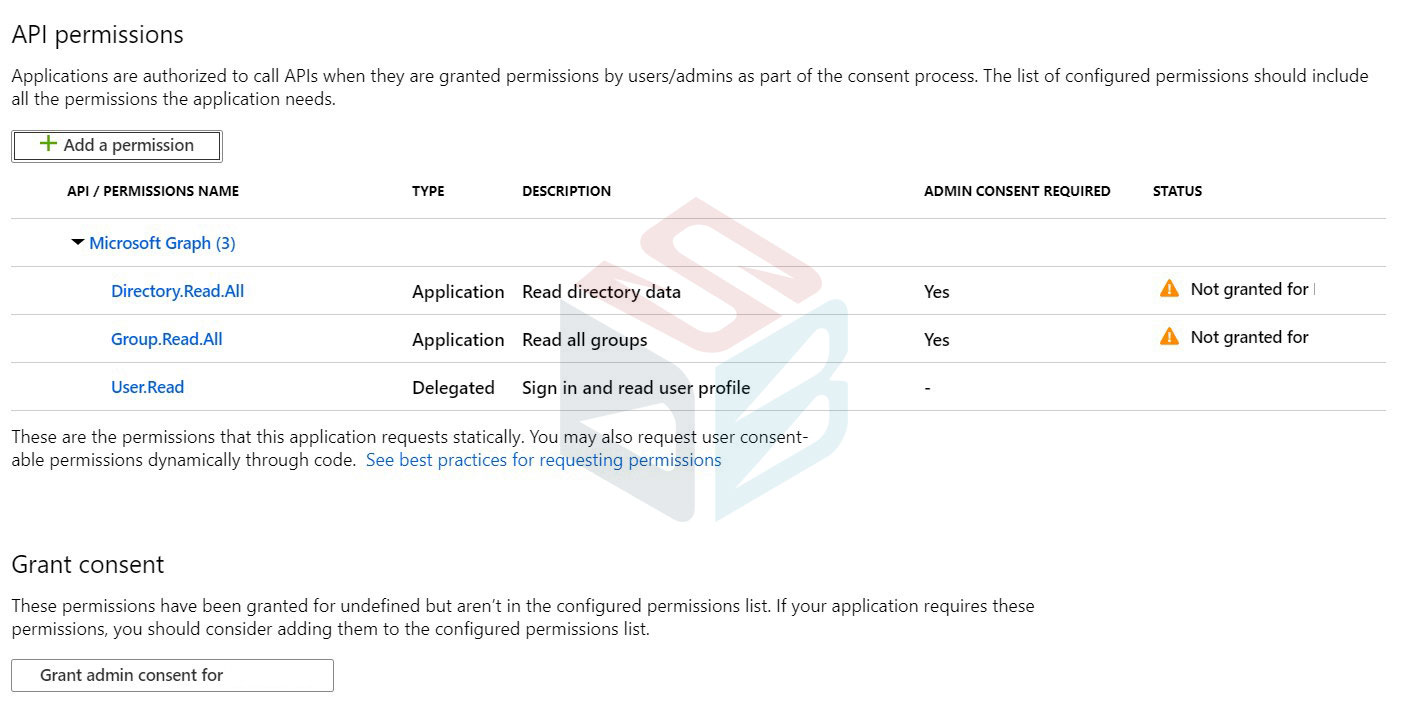Select the Microsoft Graph API group label
1407x719 pixels.
(x=162, y=242)
